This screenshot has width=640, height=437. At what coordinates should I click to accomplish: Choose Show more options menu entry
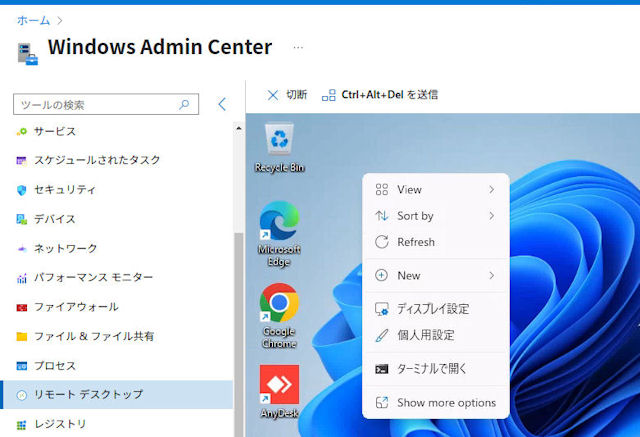[436, 403]
